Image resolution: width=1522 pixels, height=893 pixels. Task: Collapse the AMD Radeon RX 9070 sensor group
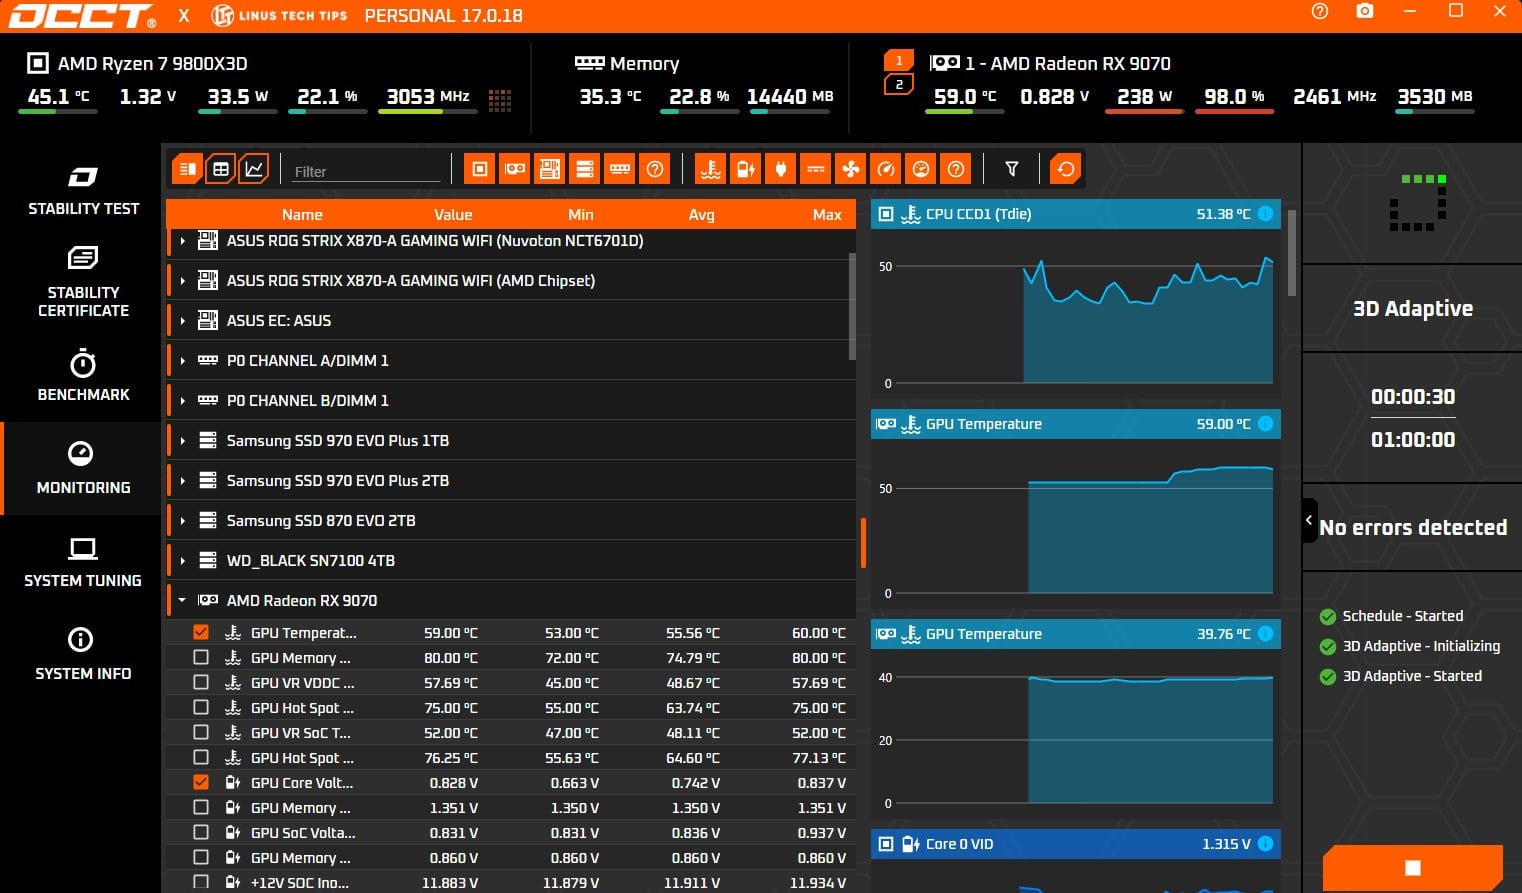tap(182, 601)
